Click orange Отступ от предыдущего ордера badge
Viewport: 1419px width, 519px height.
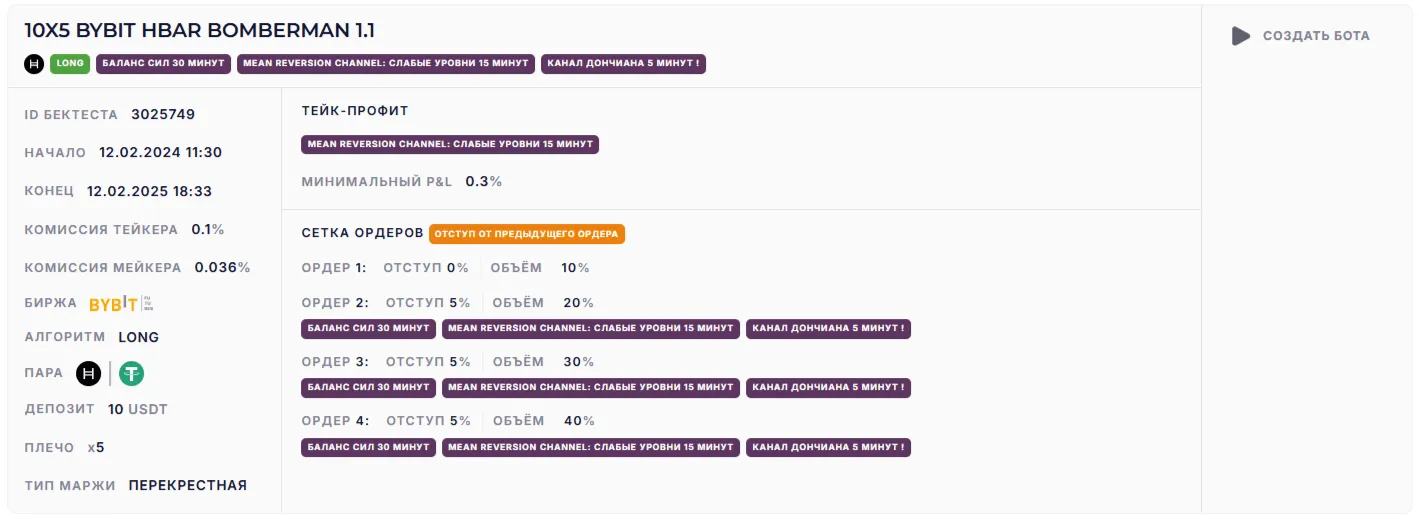click(x=527, y=234)
